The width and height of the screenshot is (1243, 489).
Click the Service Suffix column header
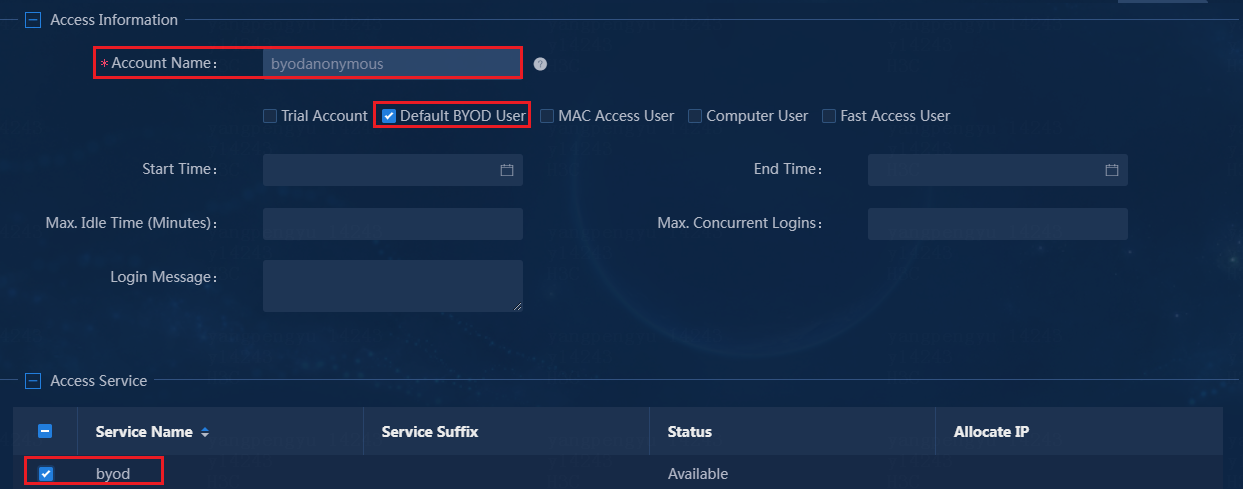tap(430, 432)
